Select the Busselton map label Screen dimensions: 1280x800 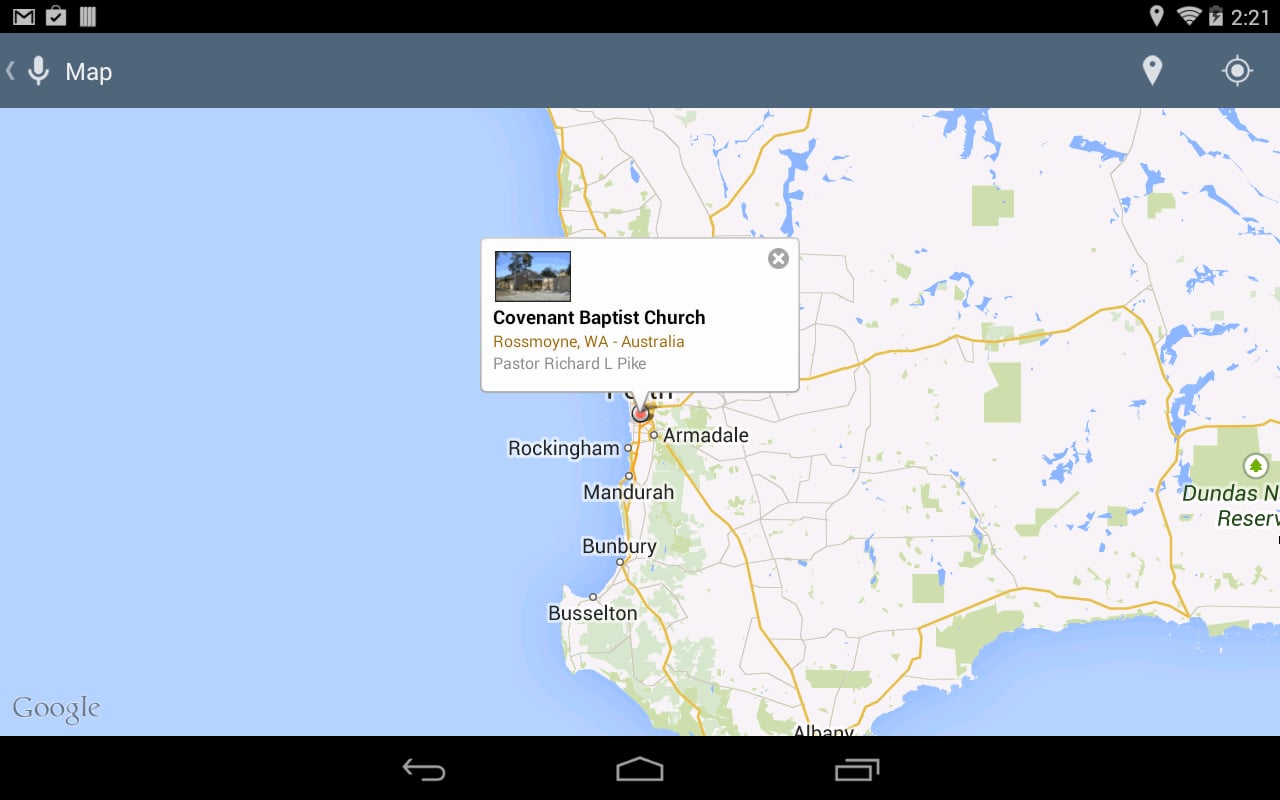592,613
